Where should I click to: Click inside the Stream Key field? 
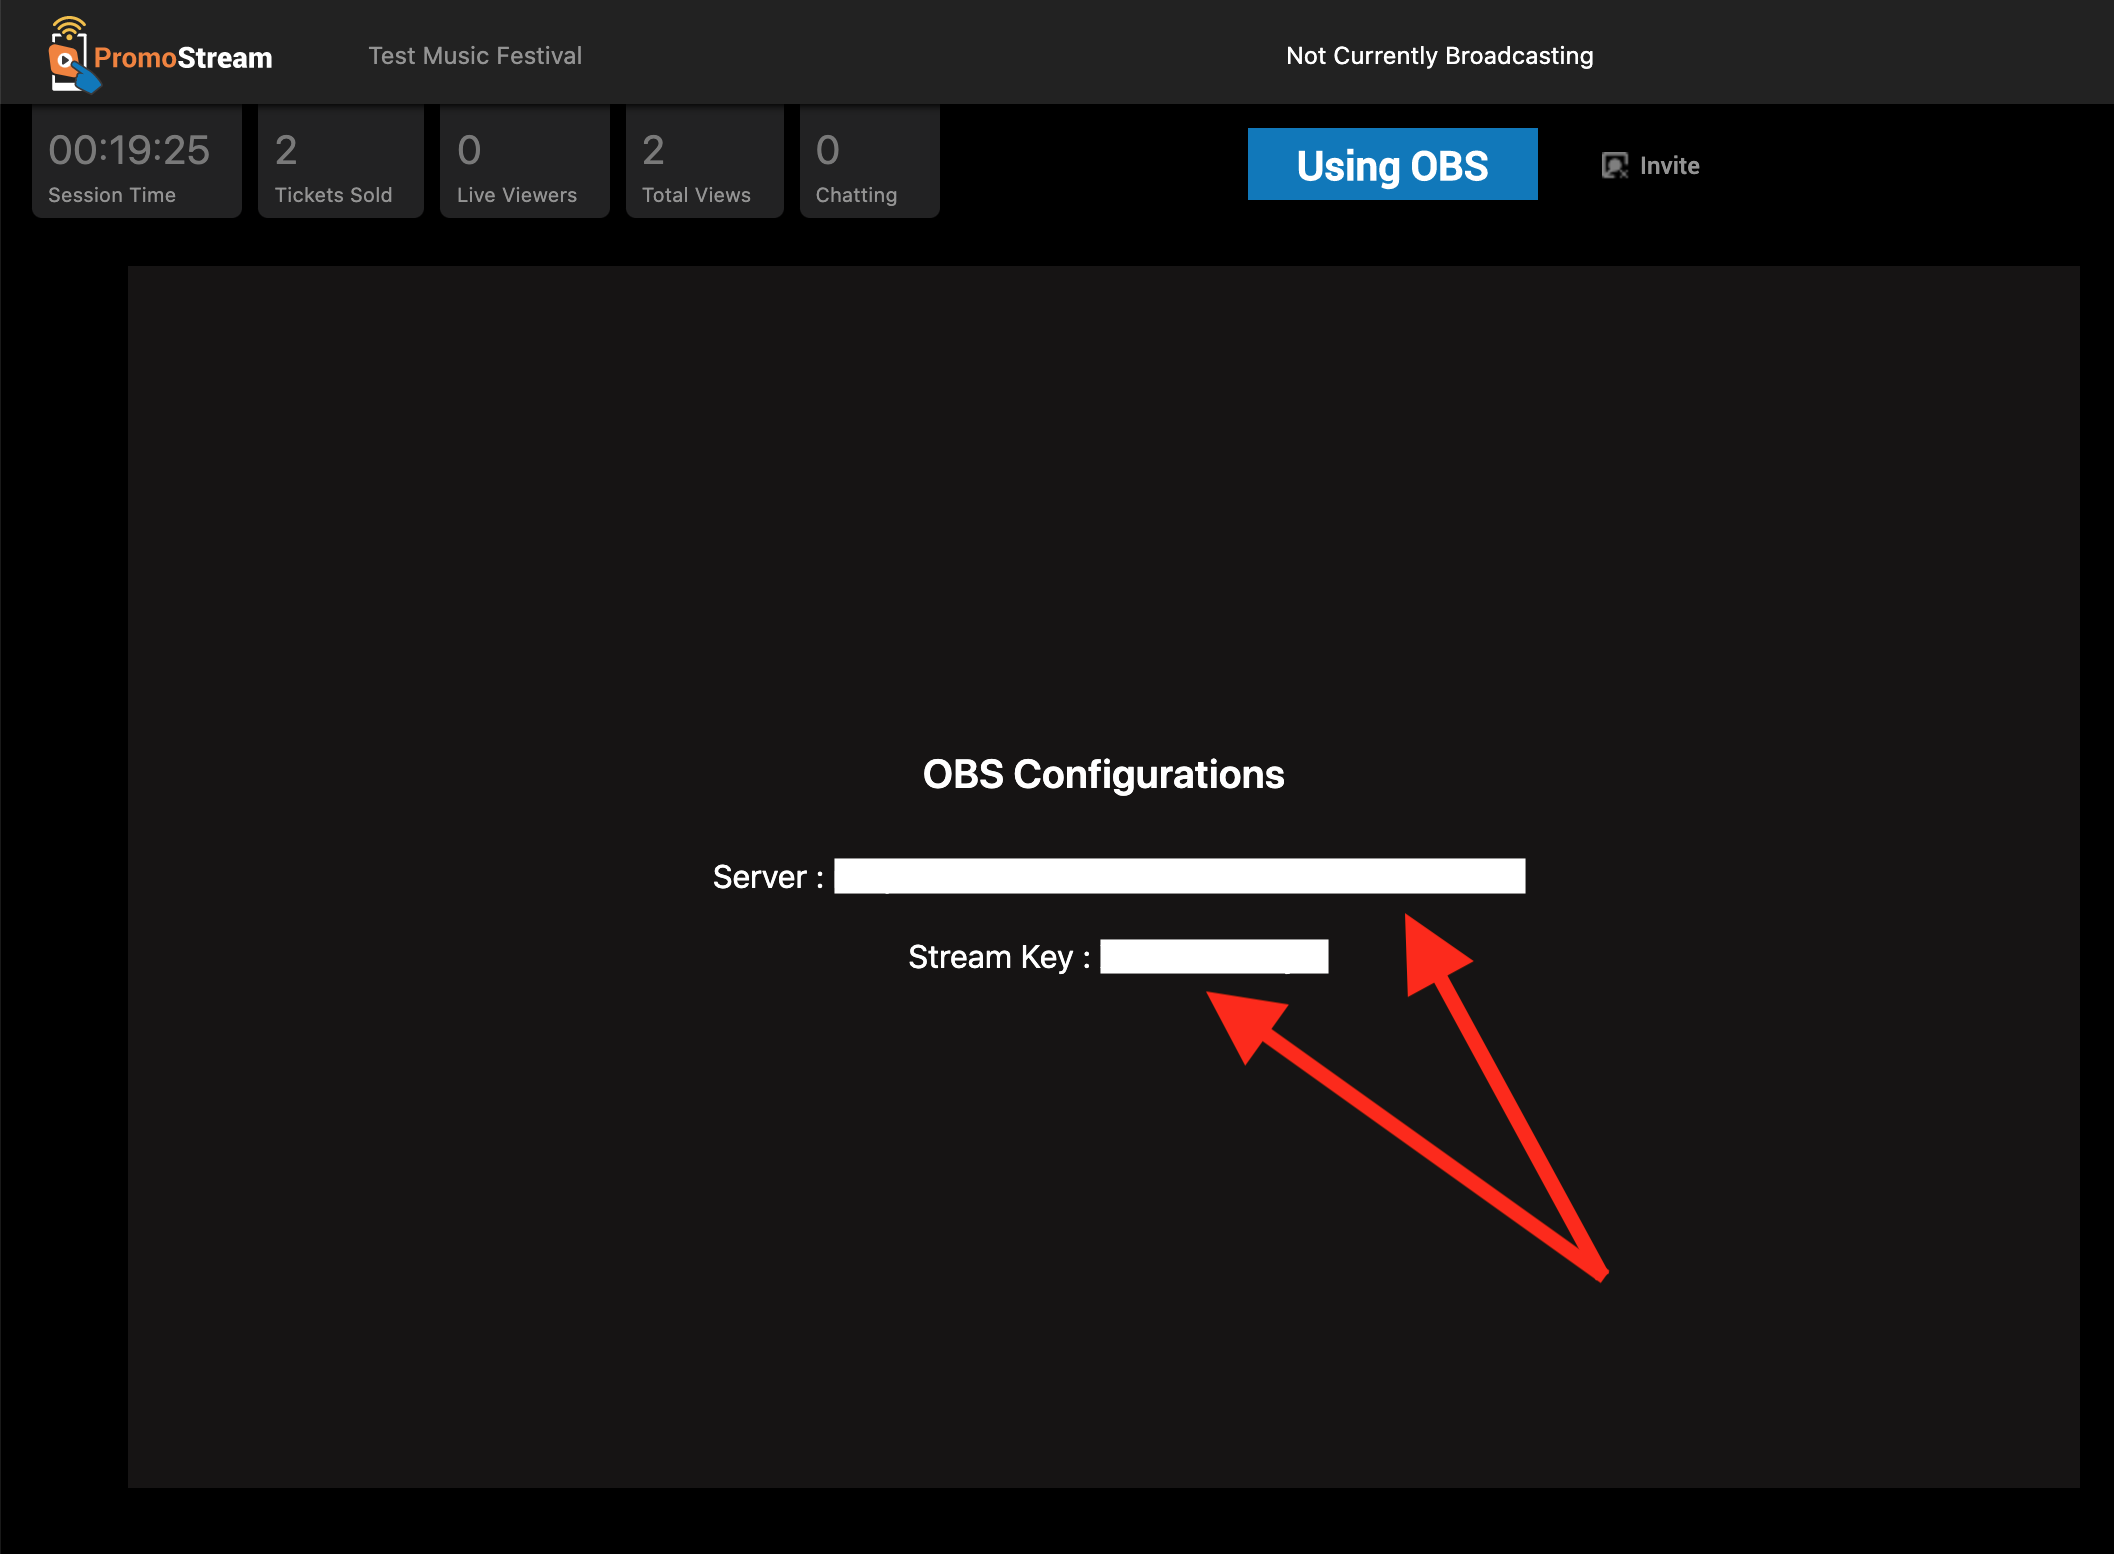pos(1213,956)
